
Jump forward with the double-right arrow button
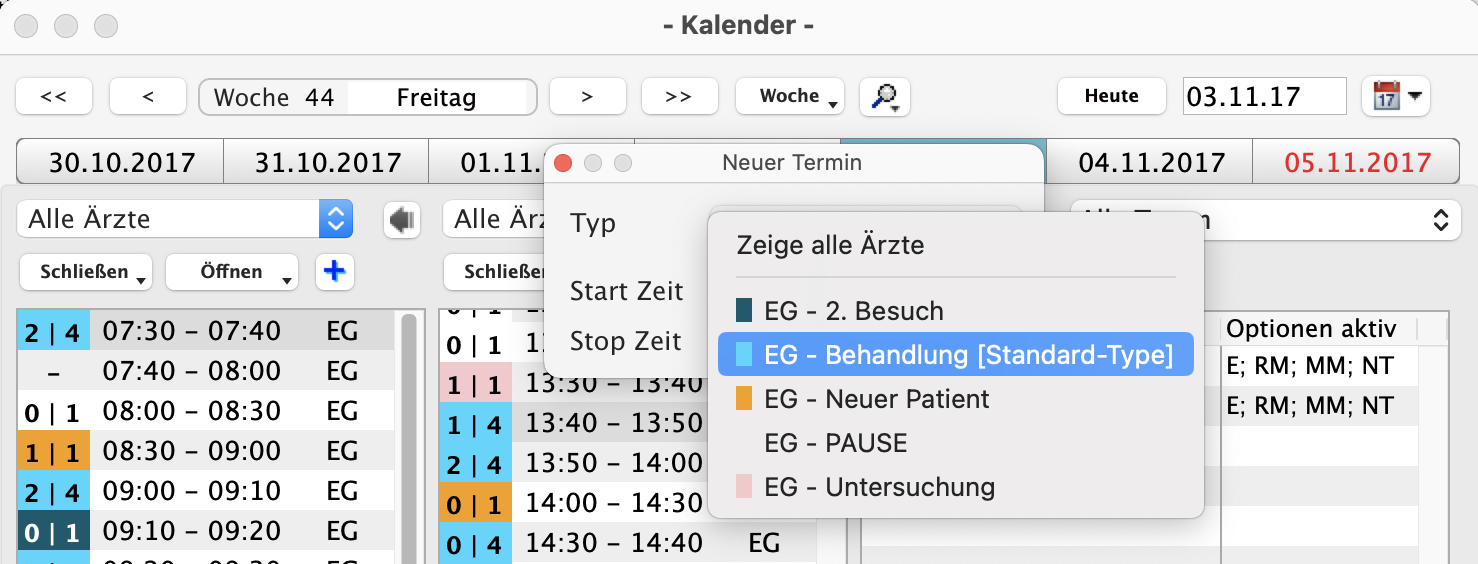pyautogui.click(x=679, y=97)
